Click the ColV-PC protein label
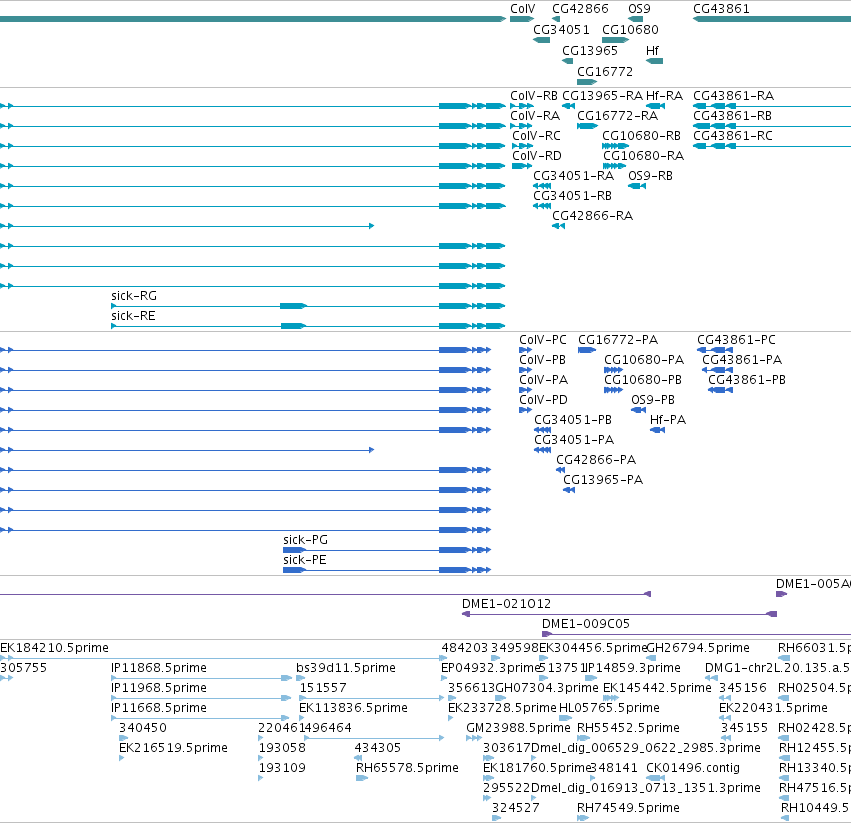Viewport: 851px width, 823px height. 543,340
